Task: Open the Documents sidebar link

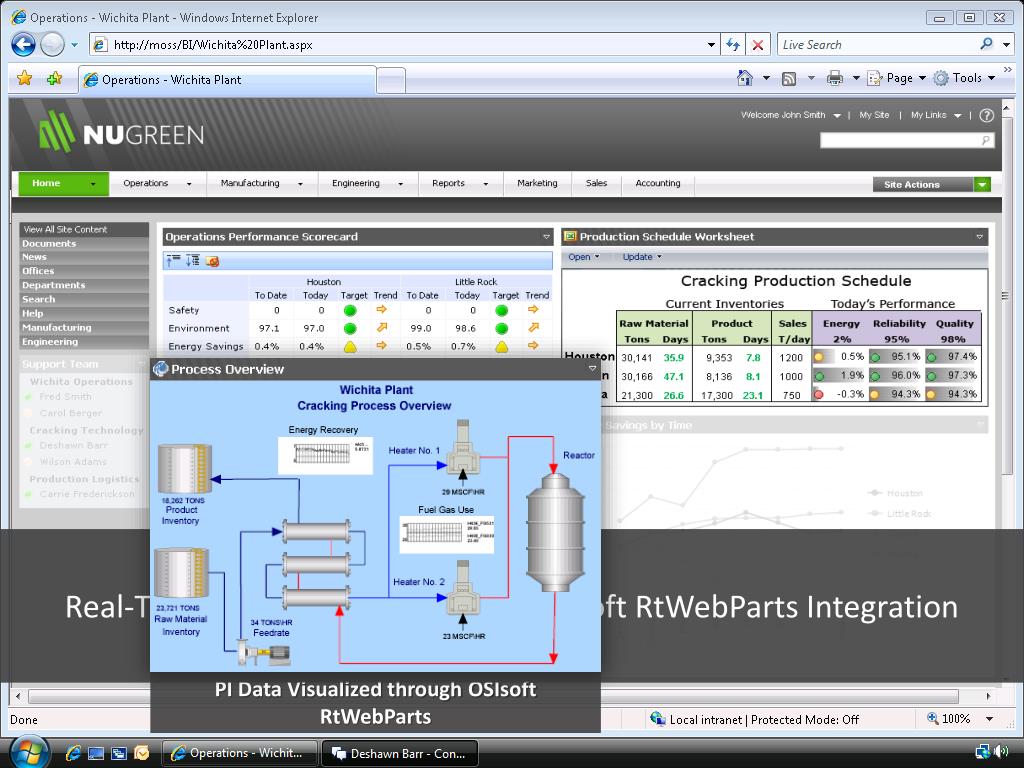Action: pyautogui.click(x=49, y=244)
